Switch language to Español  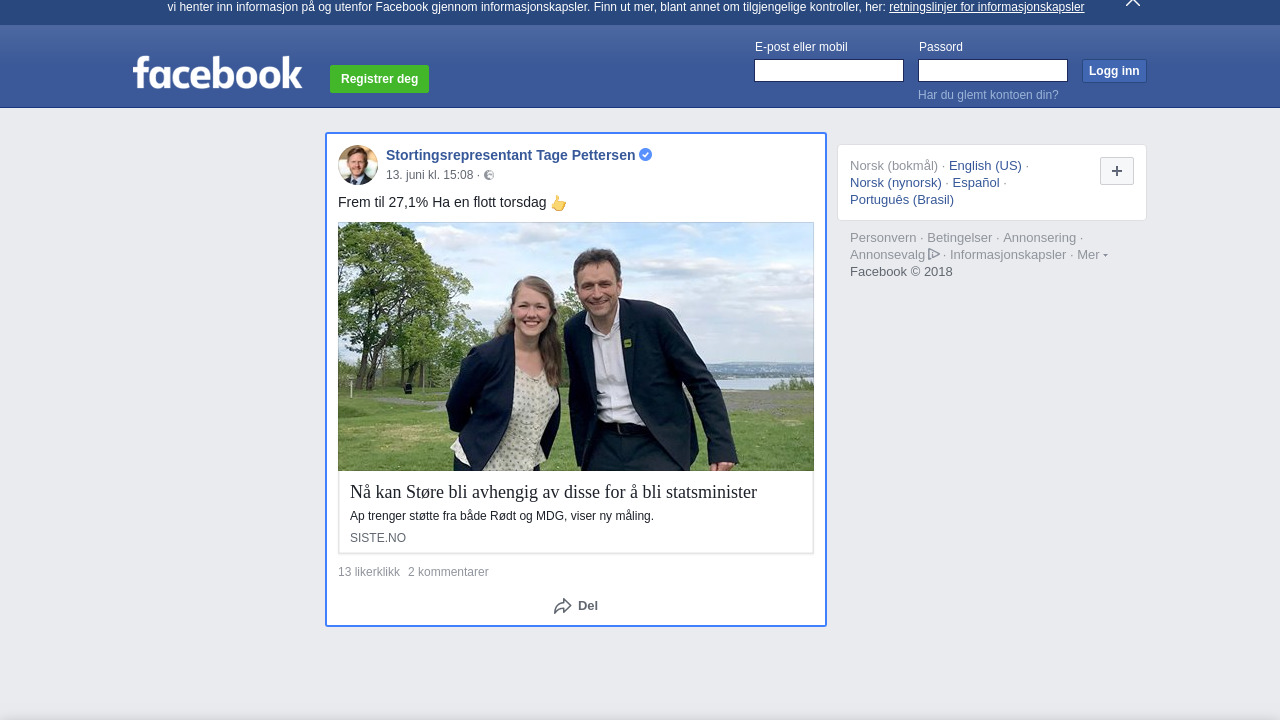coord(976,183)
